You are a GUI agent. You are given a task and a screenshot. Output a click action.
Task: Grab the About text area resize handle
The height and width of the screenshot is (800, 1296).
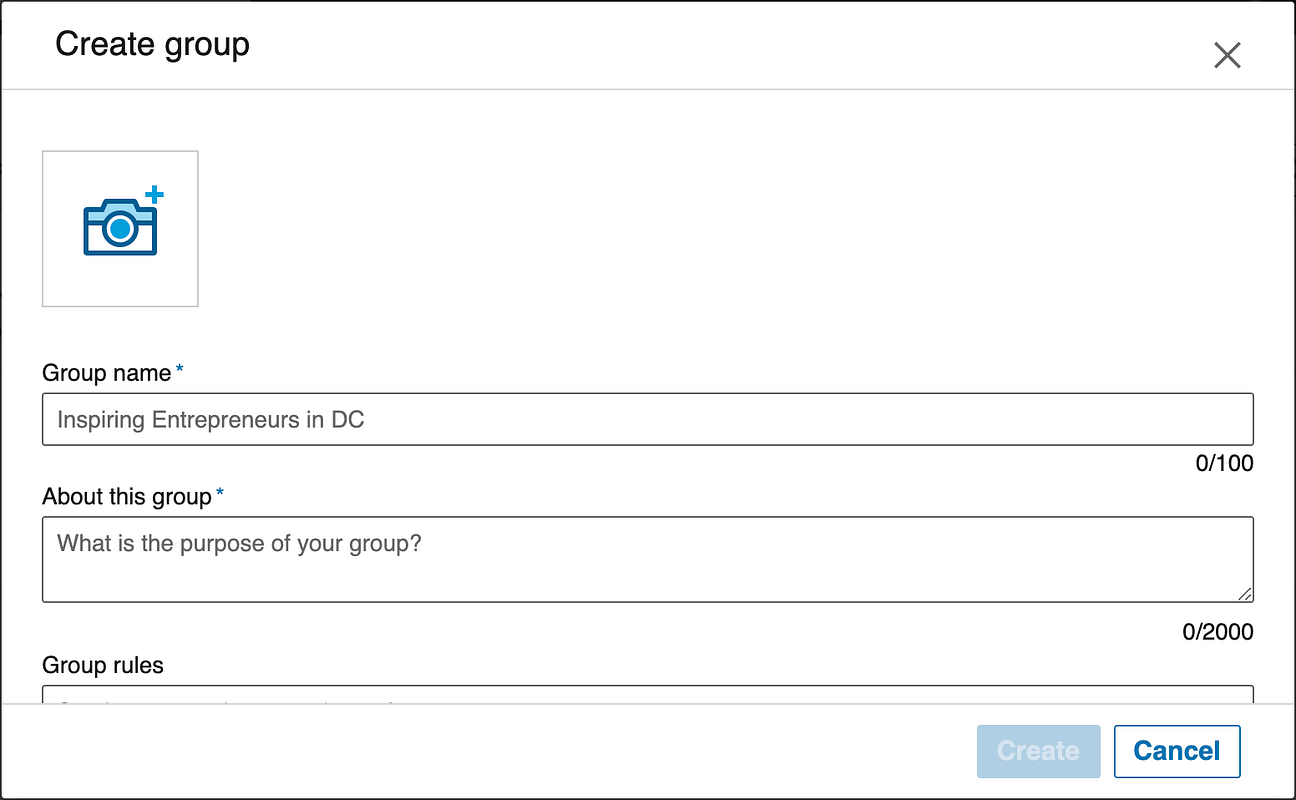[x=1244, y=593]
